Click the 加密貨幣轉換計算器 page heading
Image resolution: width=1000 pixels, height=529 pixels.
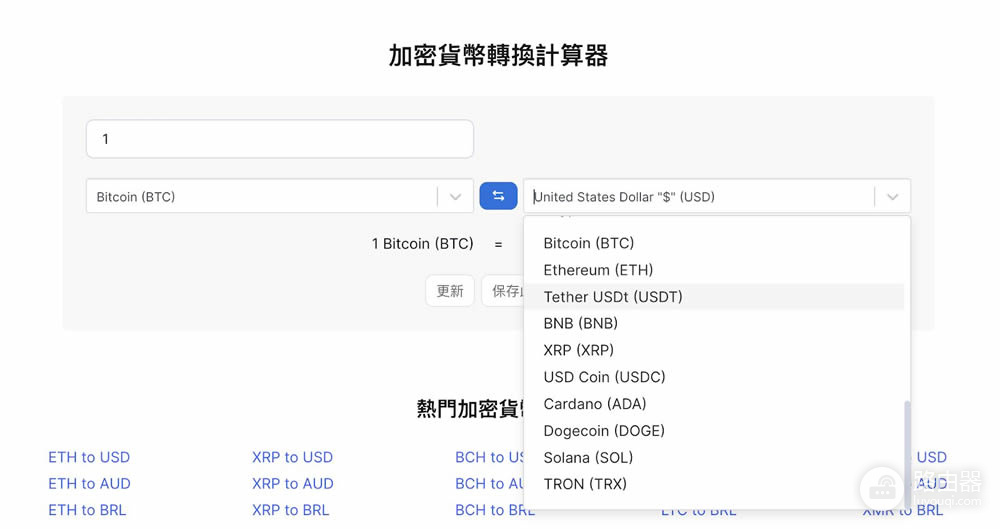(498, 56)
